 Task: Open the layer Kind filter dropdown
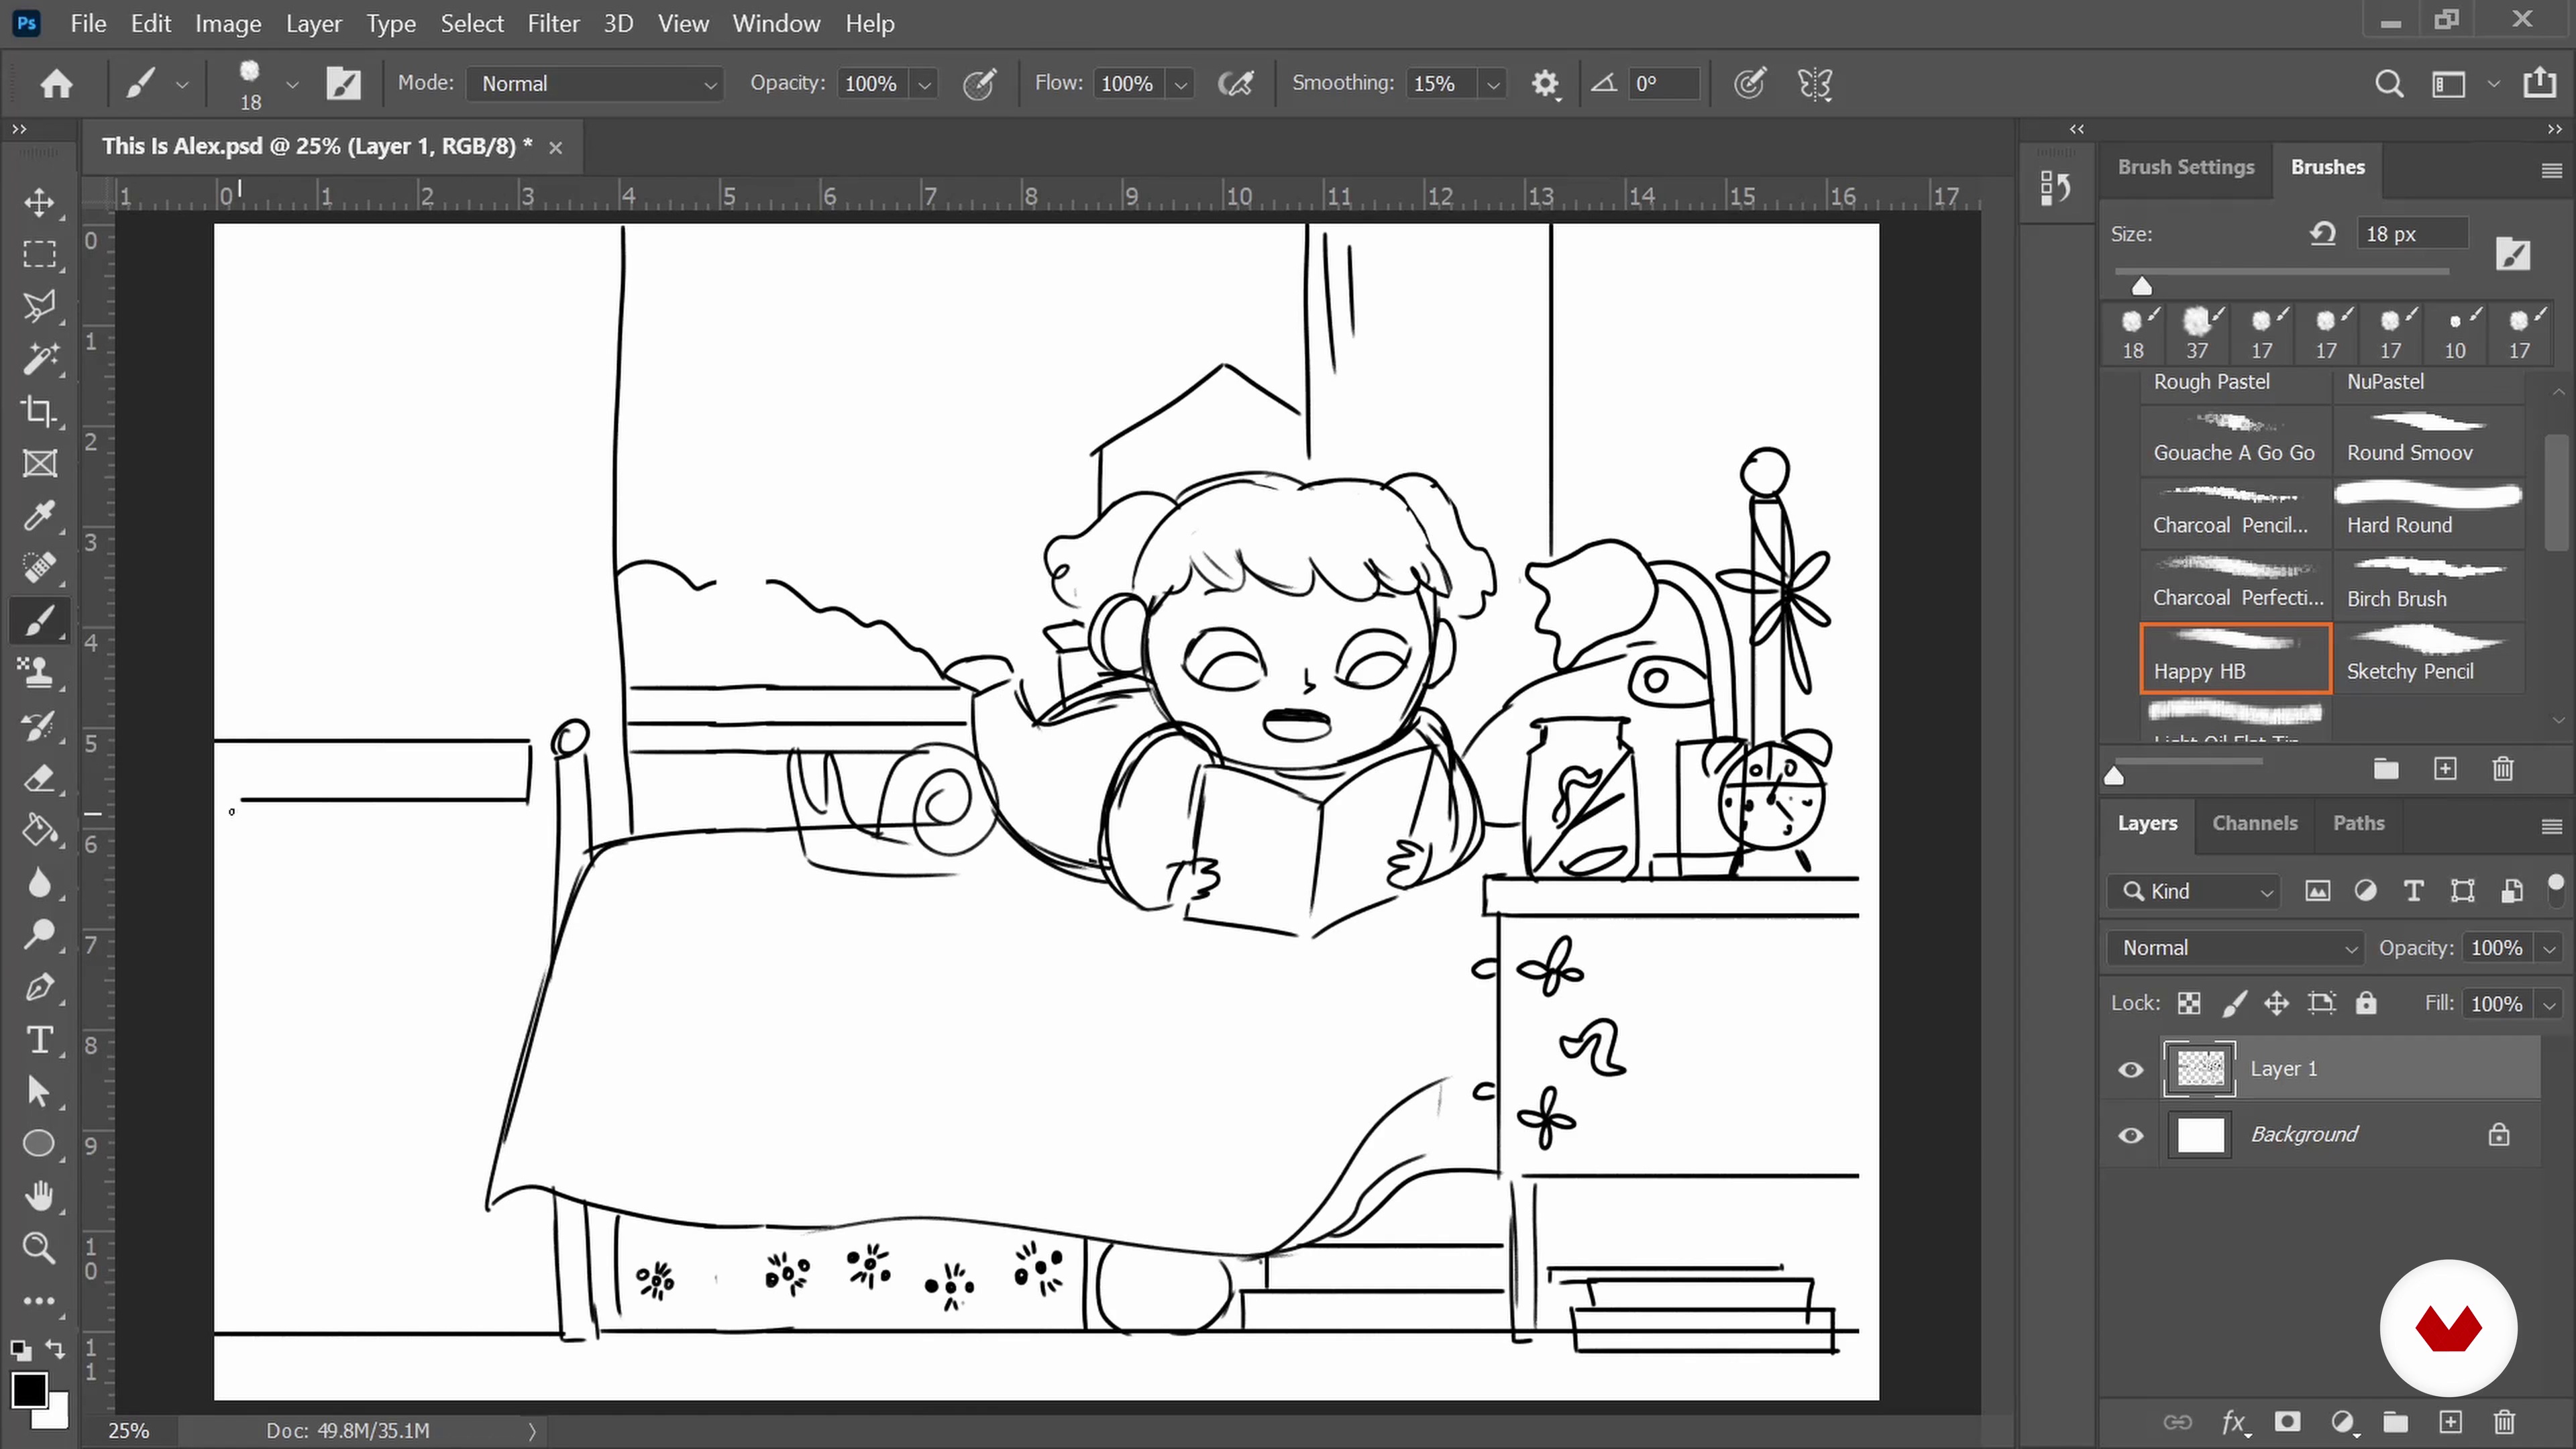pos(2195,891)
